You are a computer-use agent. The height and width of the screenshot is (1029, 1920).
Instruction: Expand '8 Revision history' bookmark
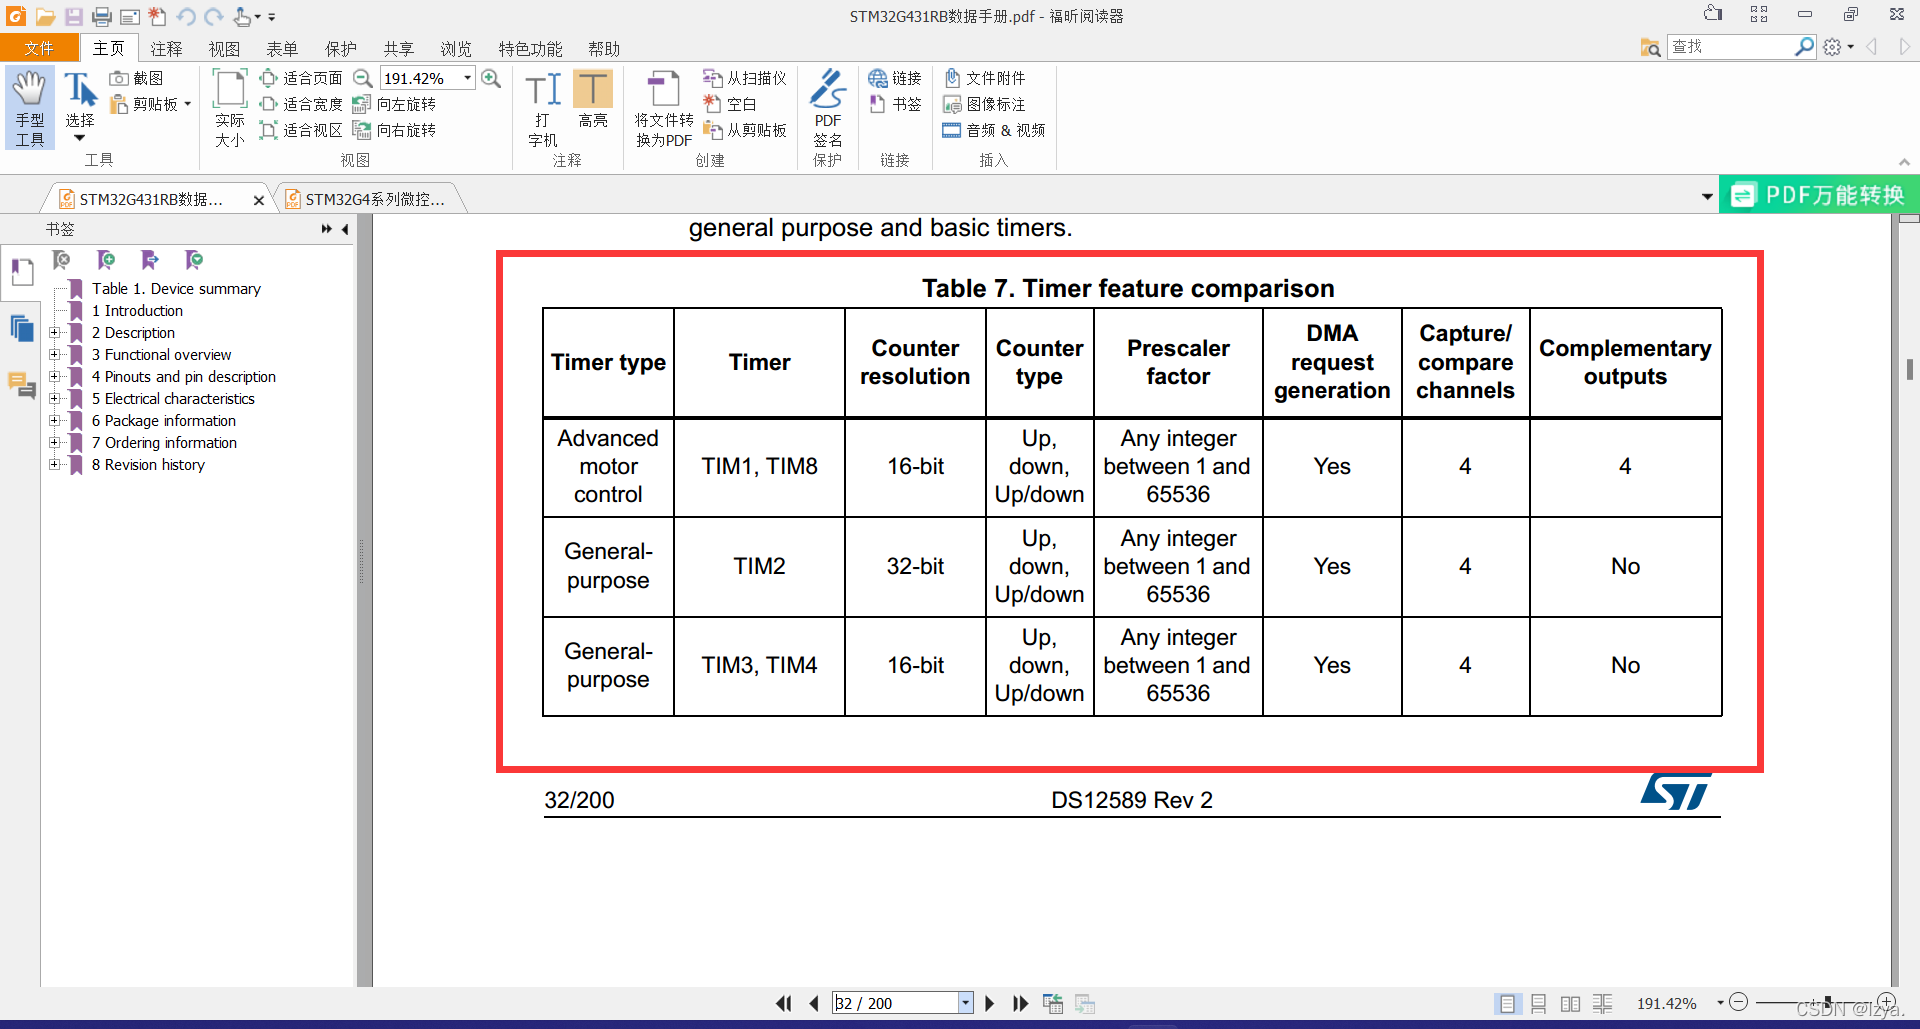point(55,464)
